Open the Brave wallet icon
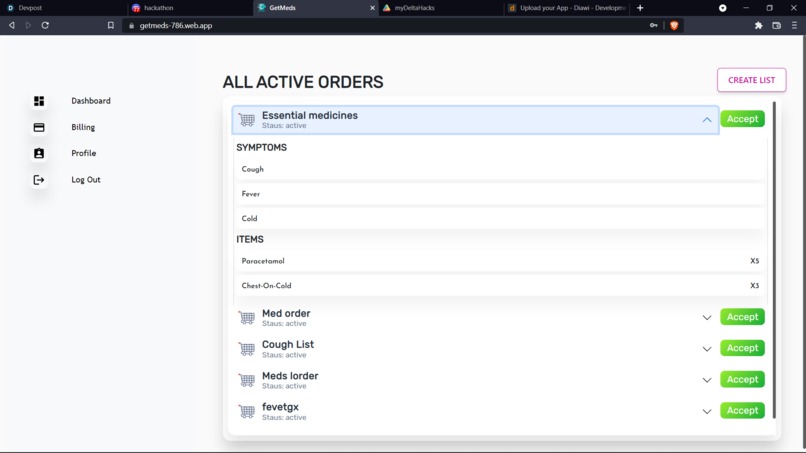The image size is (806, 453). tap(777, 25)
